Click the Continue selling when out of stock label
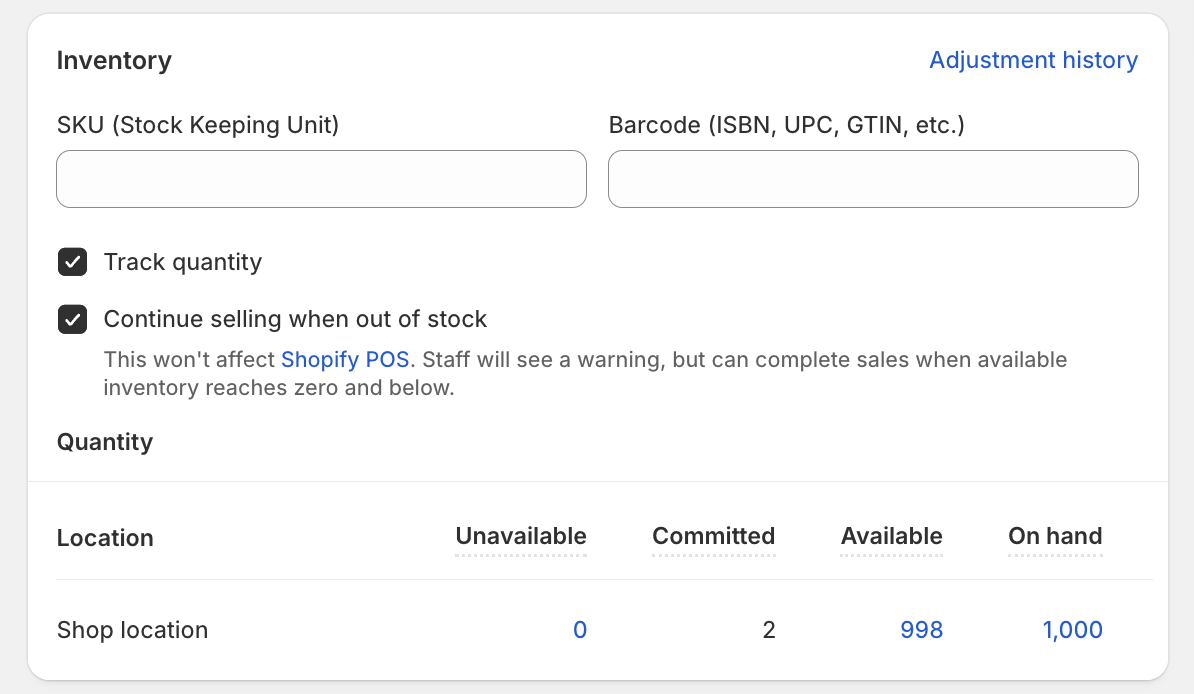Viewport: 1194px width, 694px height. (295, 320)
